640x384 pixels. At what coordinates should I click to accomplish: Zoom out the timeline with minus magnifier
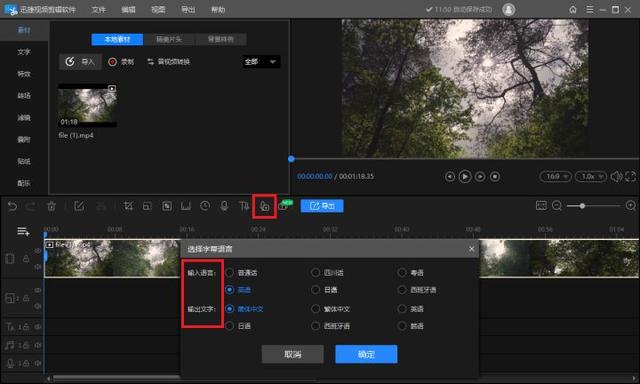click(x=557, y=206)
